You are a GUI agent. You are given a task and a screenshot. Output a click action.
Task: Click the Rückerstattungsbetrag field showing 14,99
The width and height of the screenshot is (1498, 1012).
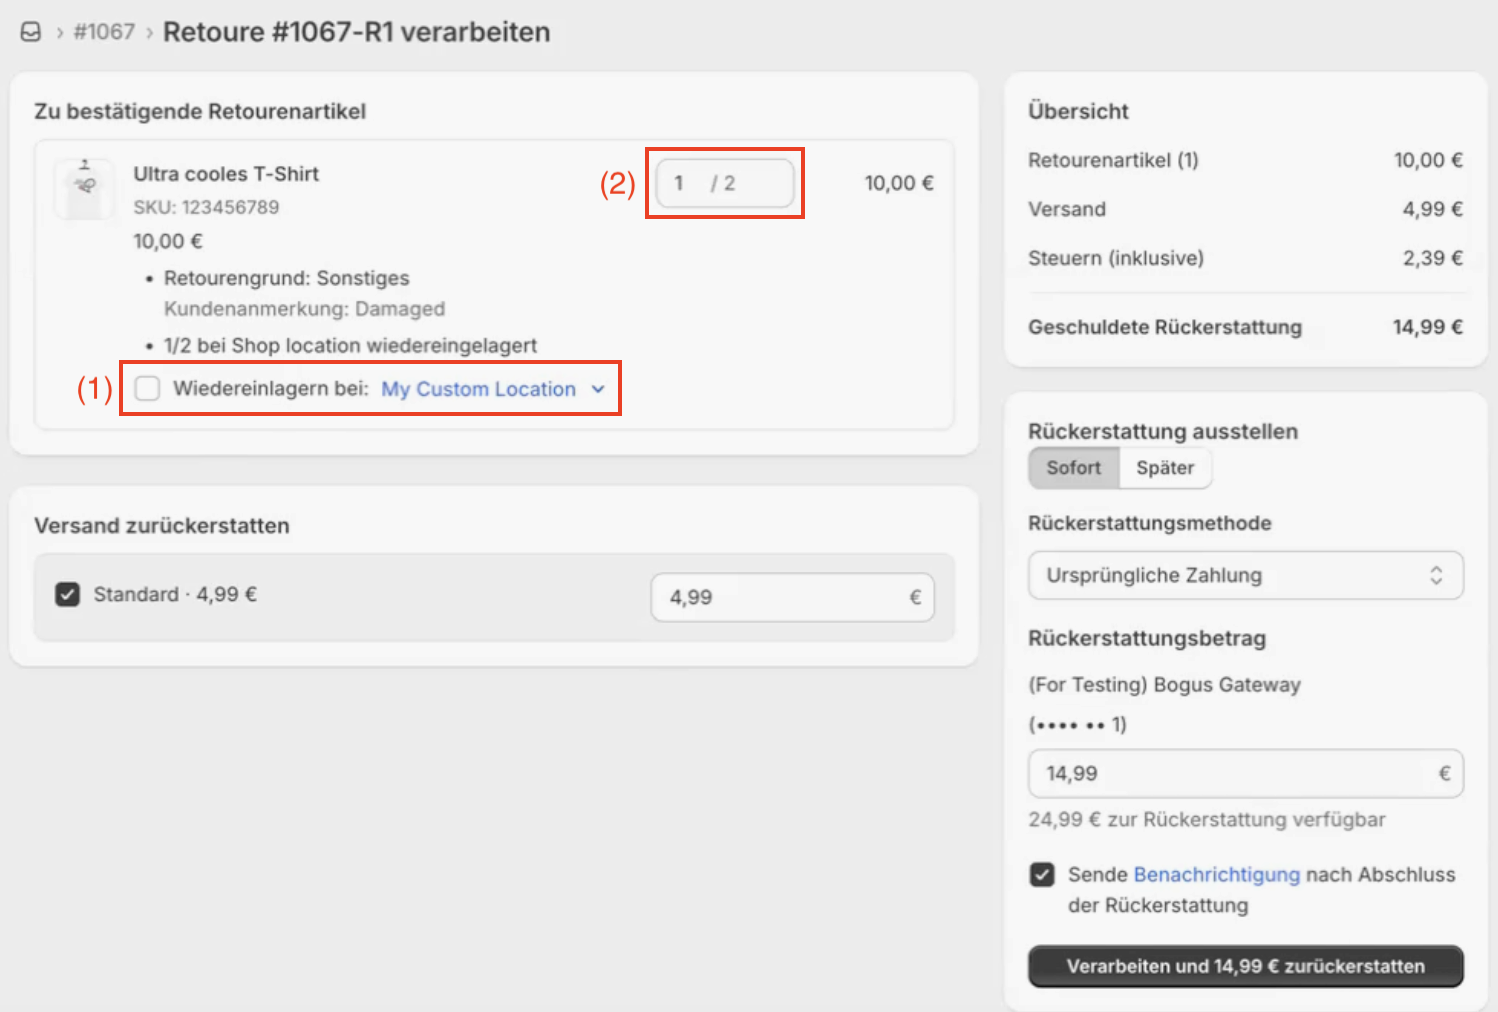pos(1230,774)
